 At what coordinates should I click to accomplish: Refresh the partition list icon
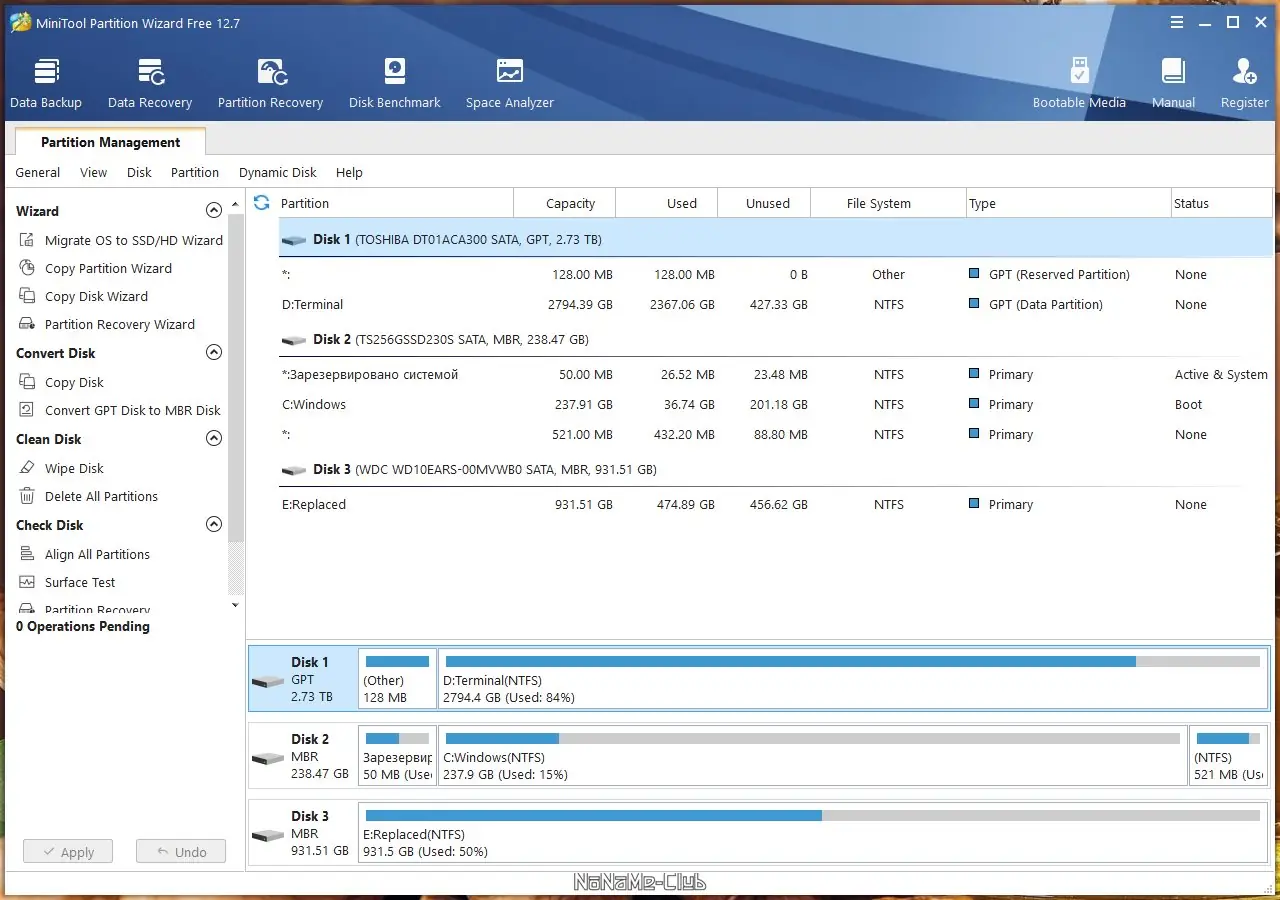coord(262,203)
